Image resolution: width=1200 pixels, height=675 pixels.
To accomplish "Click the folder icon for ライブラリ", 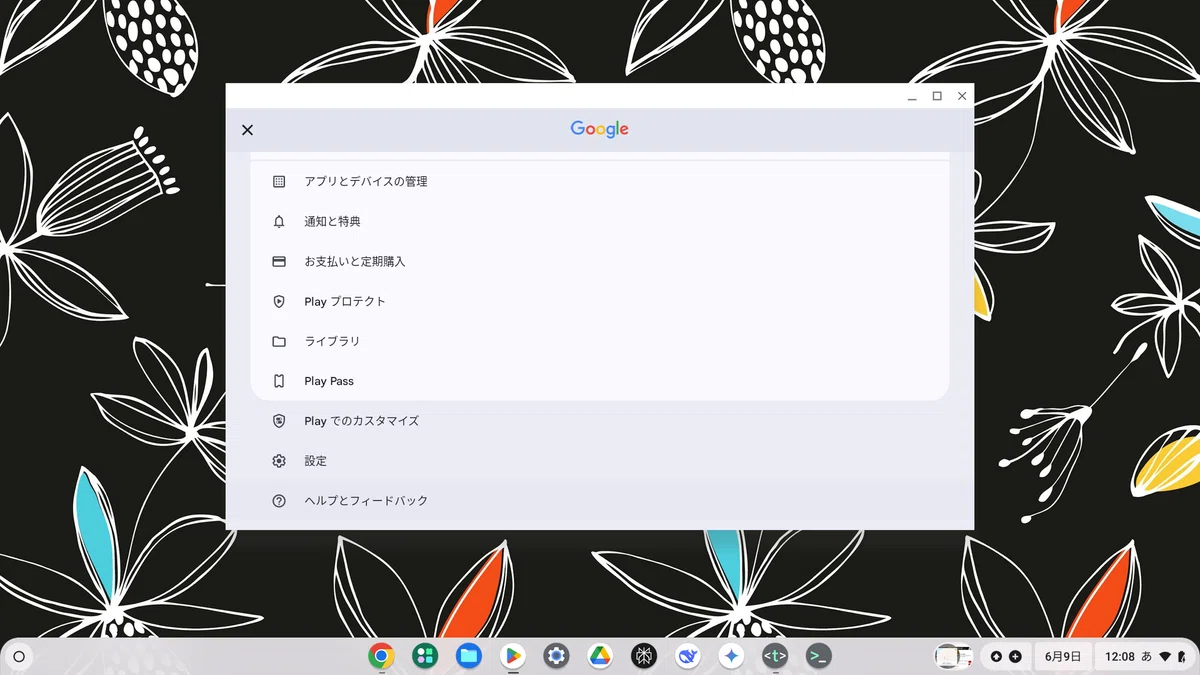I will pyautogui.click(x=279, y=341).
